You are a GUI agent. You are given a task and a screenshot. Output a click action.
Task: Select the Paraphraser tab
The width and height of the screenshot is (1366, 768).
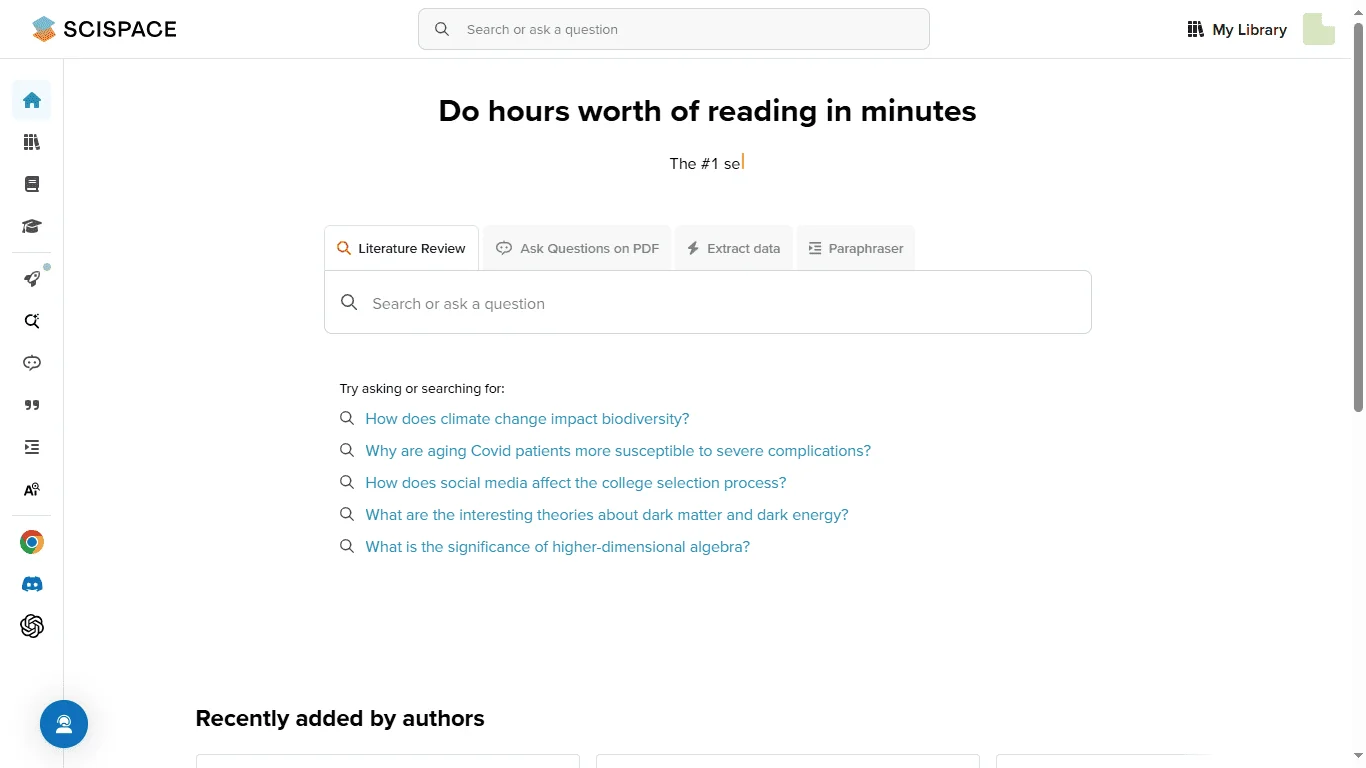855,248
